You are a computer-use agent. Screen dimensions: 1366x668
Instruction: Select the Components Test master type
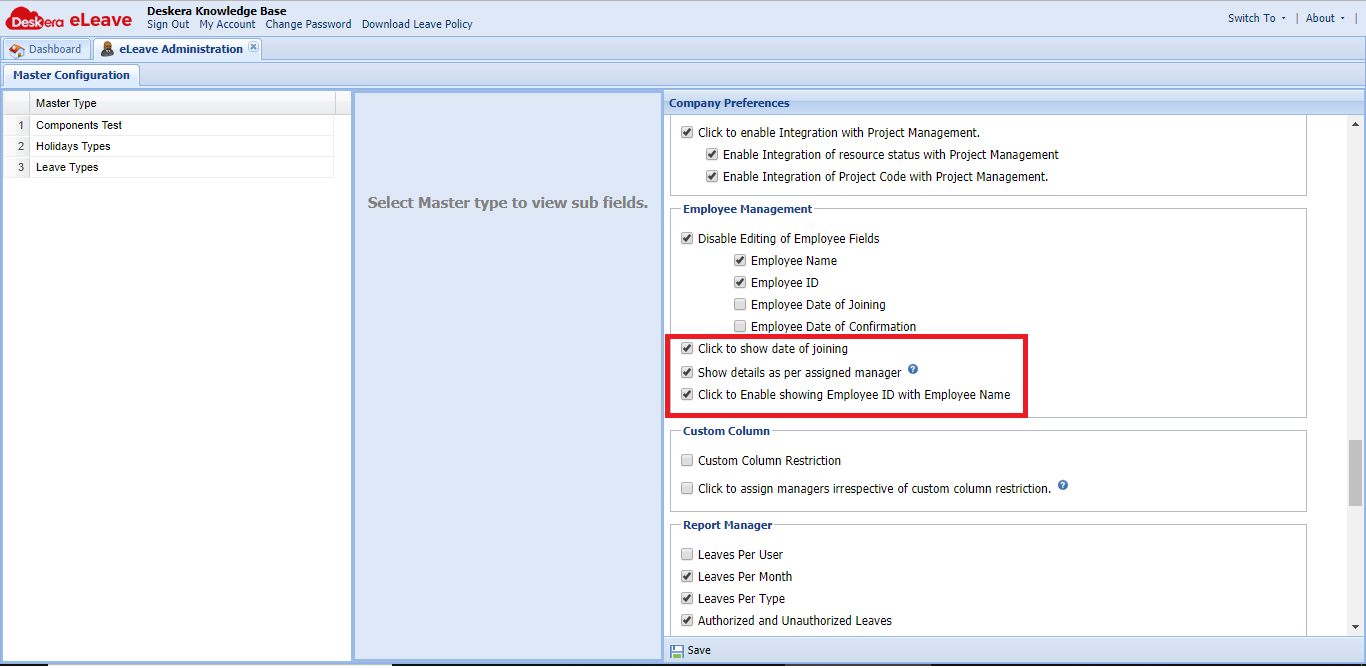168,125
